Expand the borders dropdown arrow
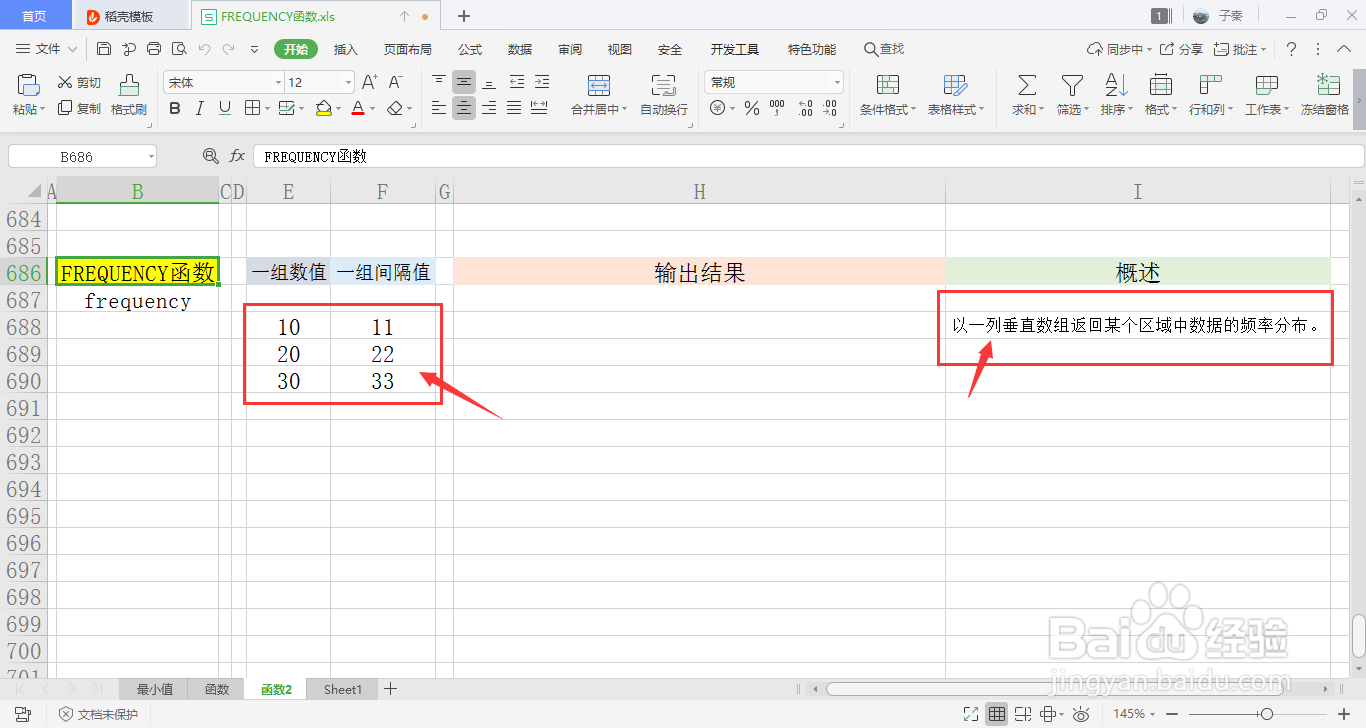Screen dimensions: 1366x728 tap(268, 108)
